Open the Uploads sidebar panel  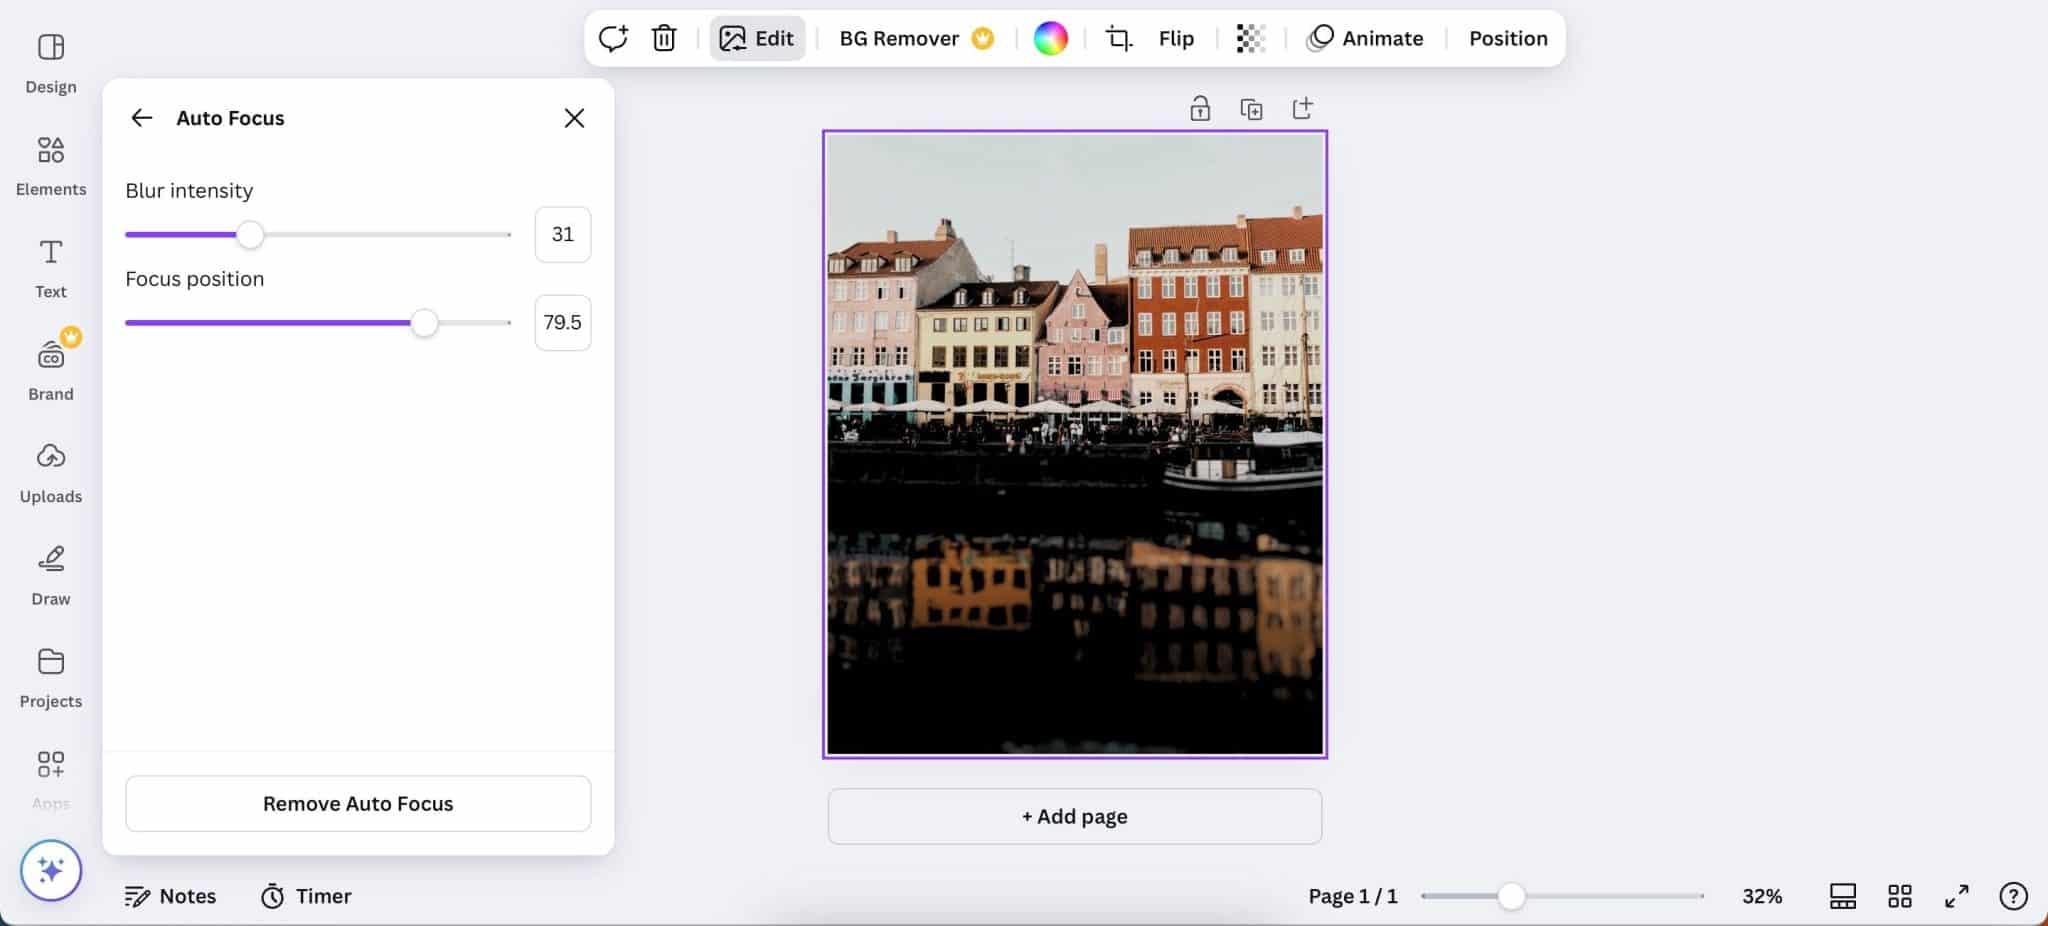click(x=51, y=473)
